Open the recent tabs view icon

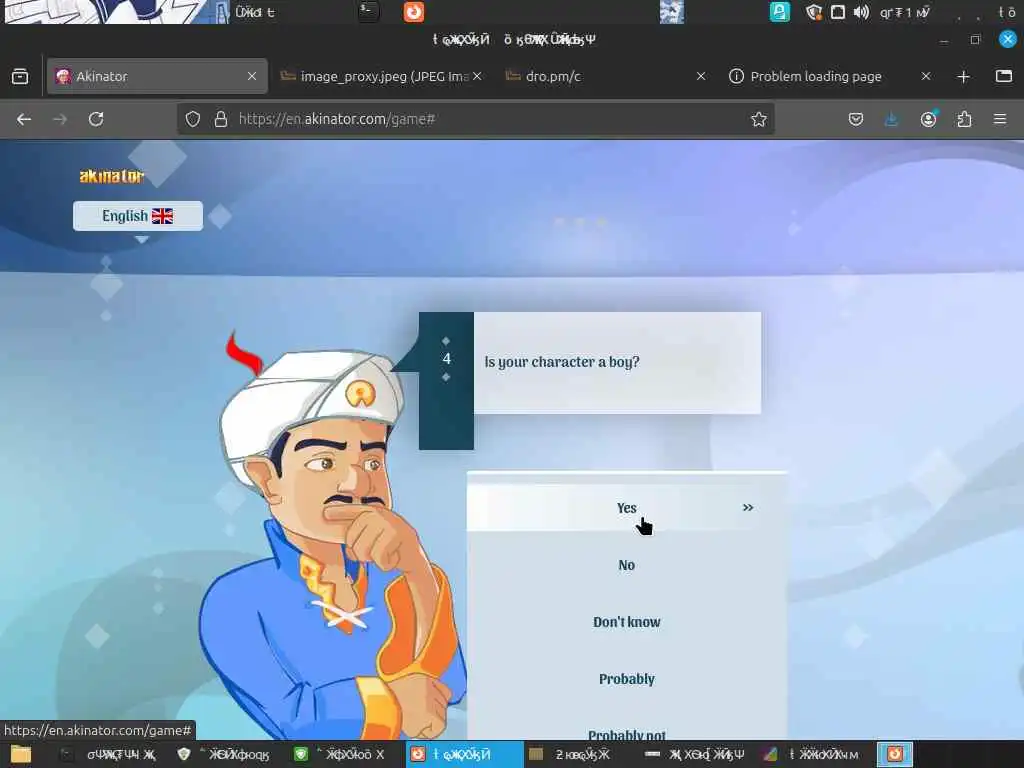pos(20,76)
